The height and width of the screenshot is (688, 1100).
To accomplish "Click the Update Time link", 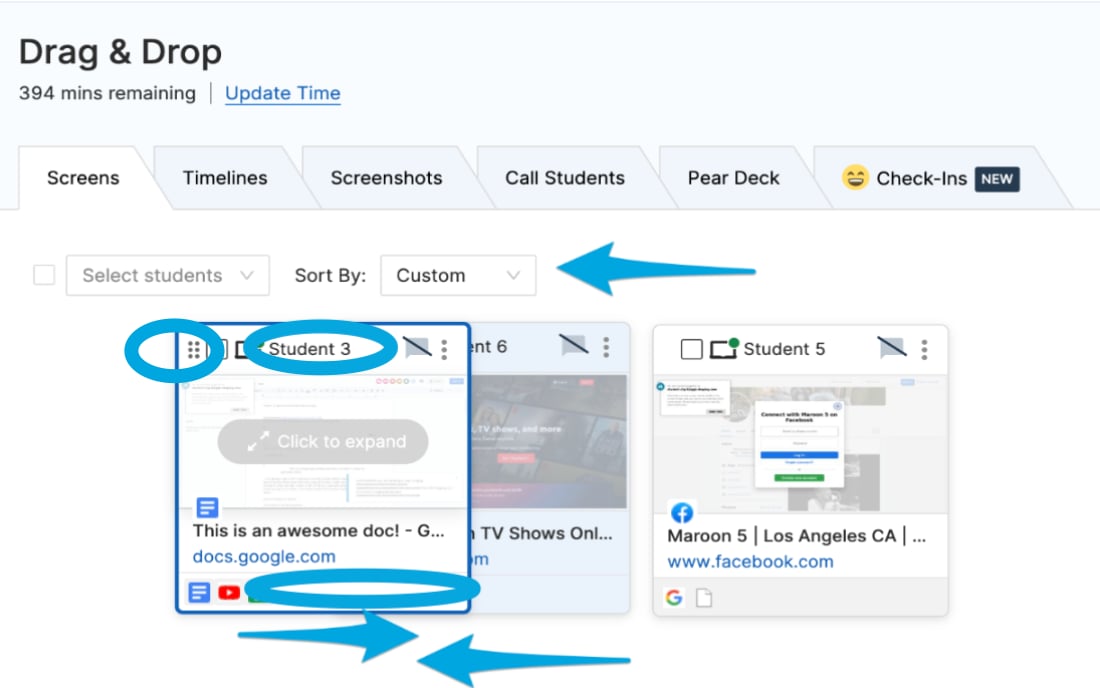I will click(283, 93).
